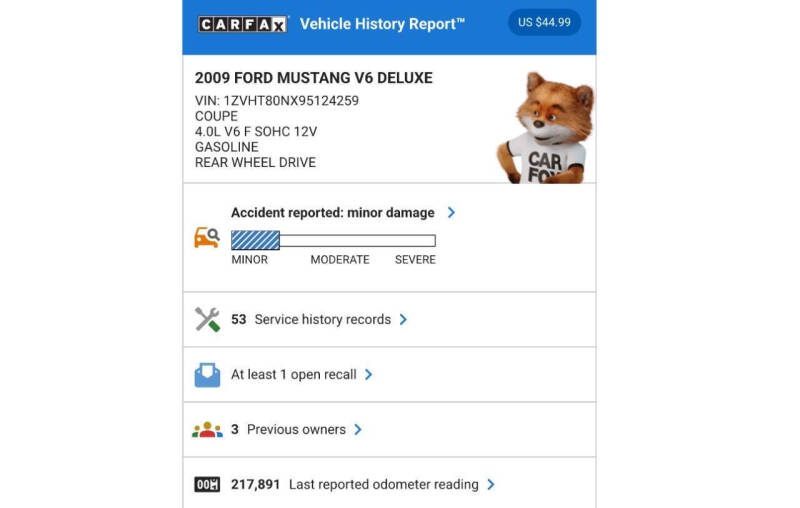The height and width of the screenshot is (508, 800).
Task: Expand service history records chevron
Action: pos(403,319)
